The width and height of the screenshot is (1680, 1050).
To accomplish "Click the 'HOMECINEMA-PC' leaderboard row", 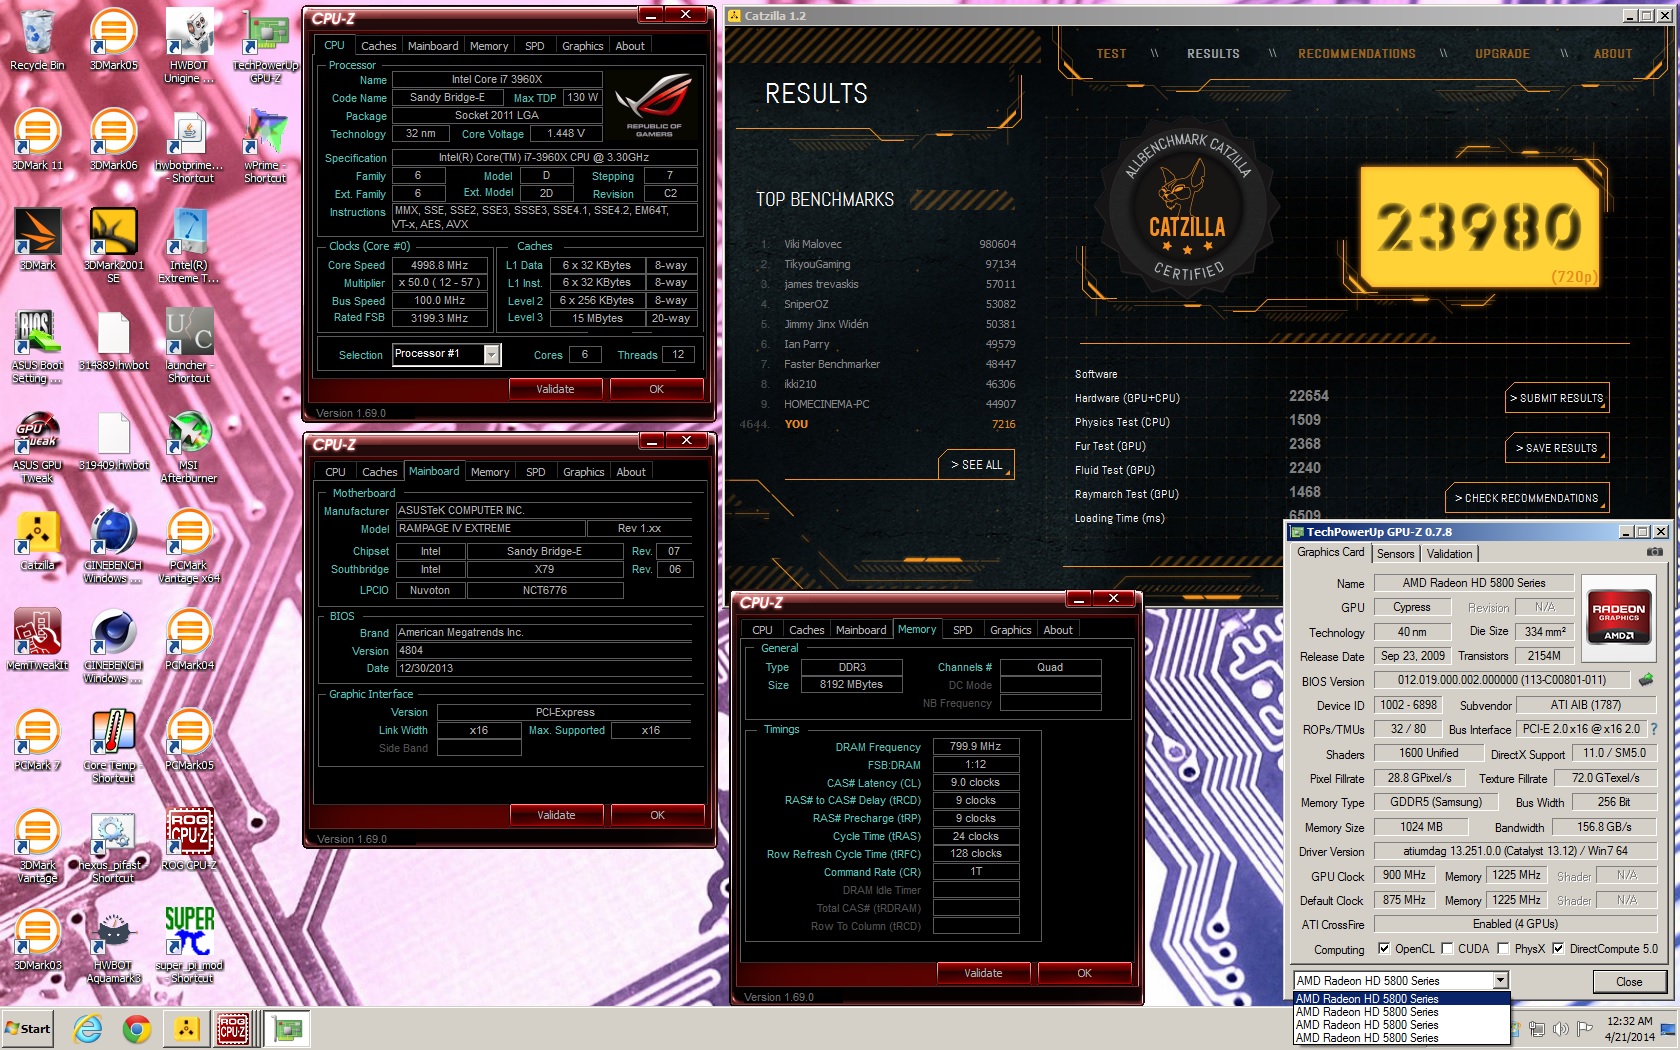I will tap(887, 404).
